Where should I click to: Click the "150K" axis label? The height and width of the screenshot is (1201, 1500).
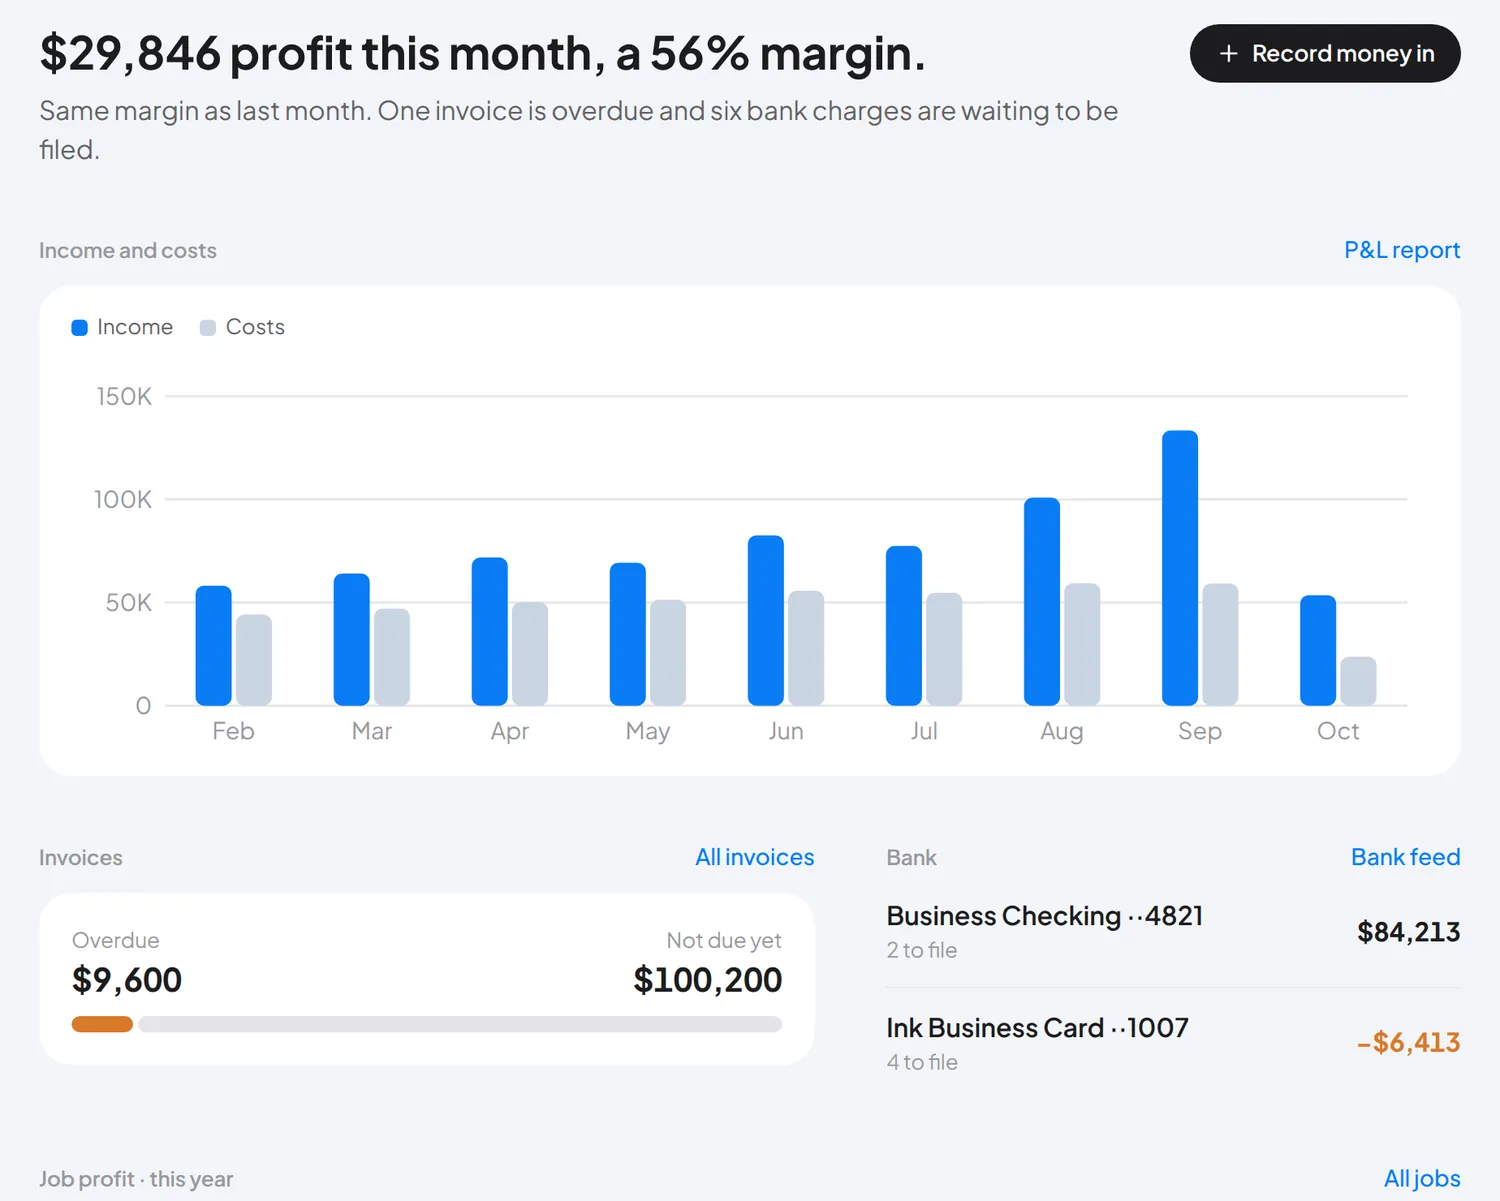point(124,397)
